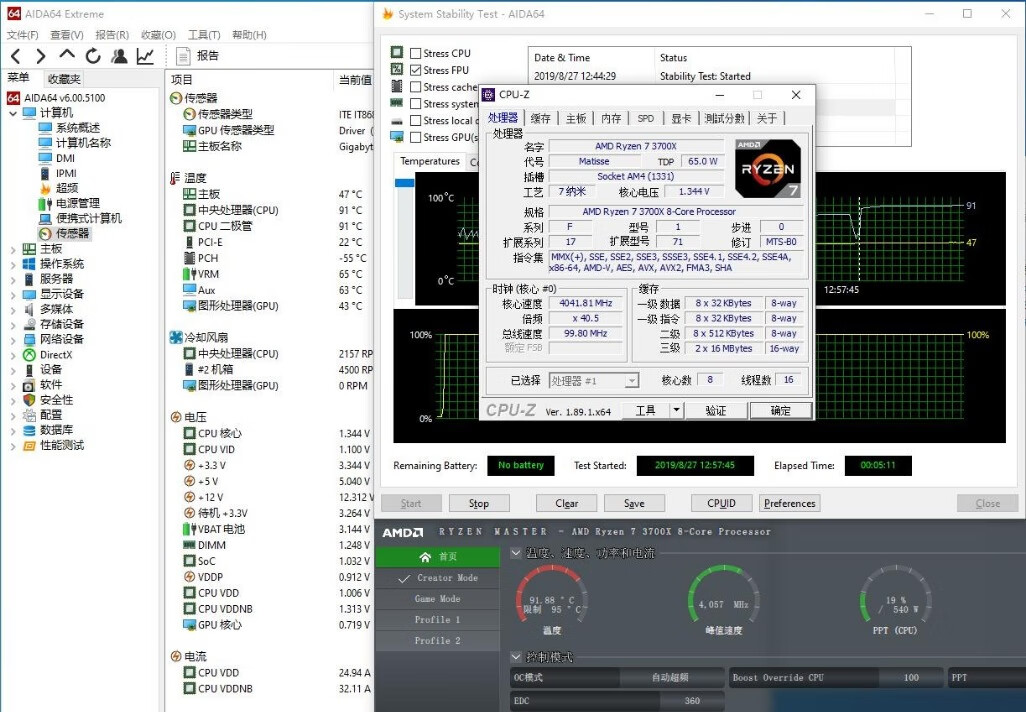Switch Ryzen Master to Game Mode
1026x712 pixels.
437,599
